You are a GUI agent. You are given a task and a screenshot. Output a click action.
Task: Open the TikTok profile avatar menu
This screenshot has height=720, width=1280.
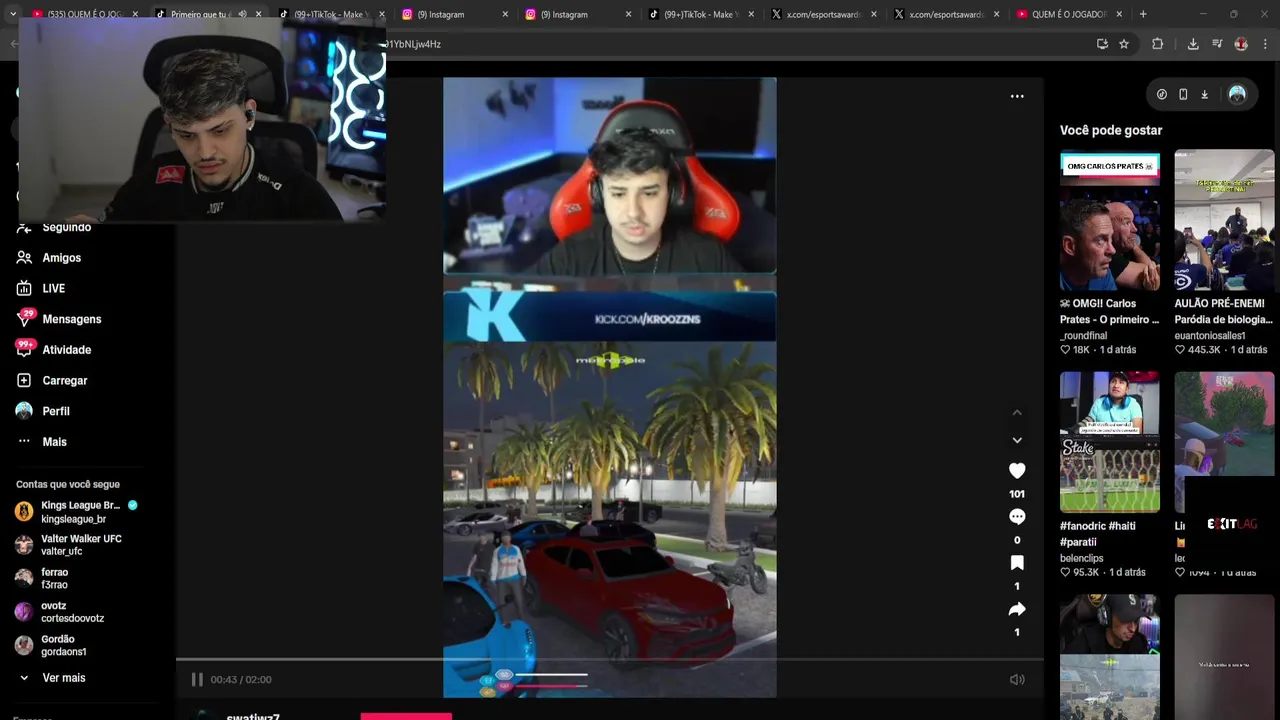point(1237,94)
